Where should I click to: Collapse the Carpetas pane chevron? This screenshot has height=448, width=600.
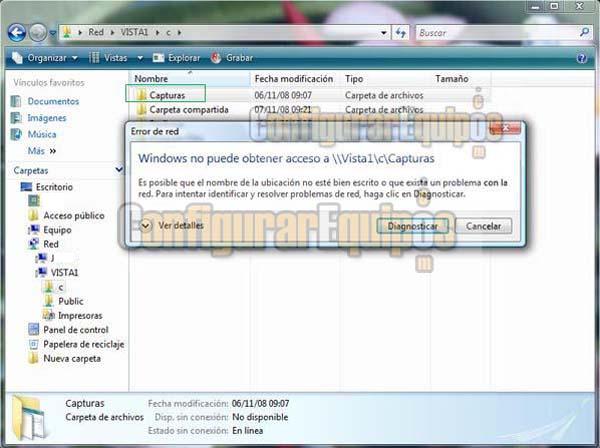[119, 169]
